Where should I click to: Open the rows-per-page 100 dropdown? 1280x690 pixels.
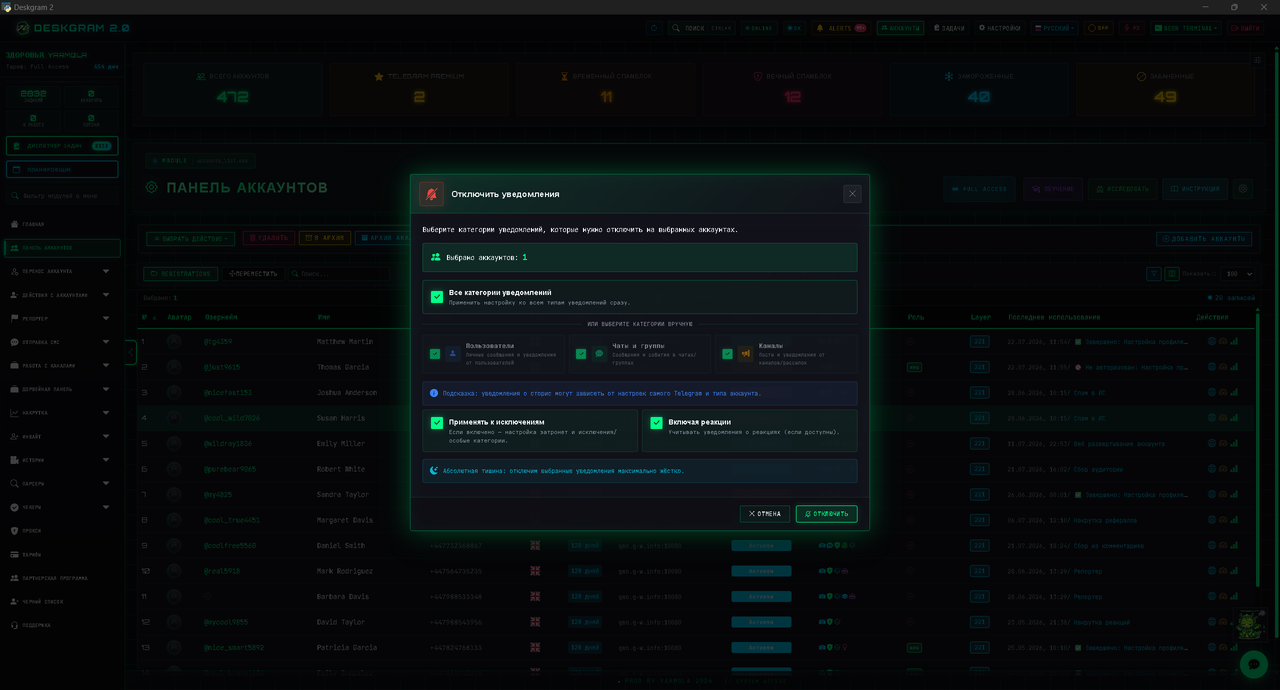(1238, 274)
